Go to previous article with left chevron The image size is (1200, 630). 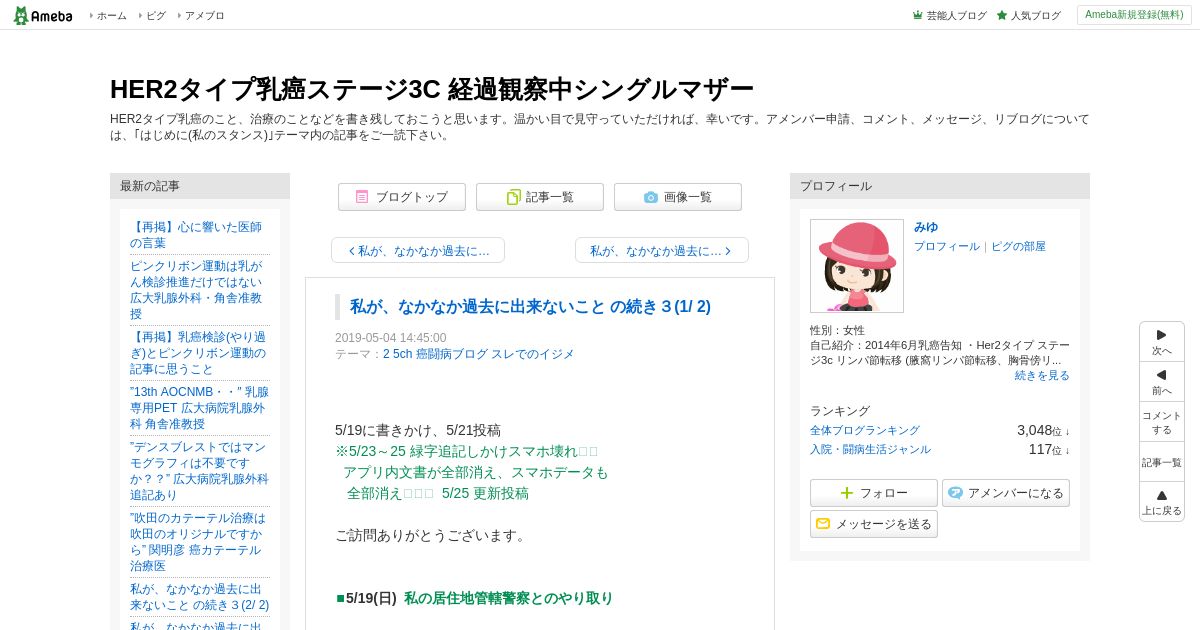(418, 250)
